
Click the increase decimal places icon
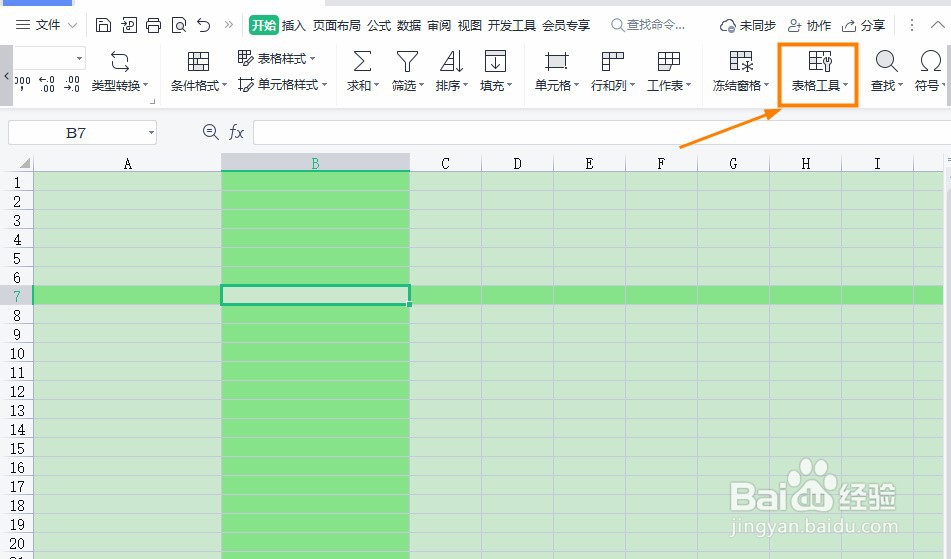coord(47,84)
